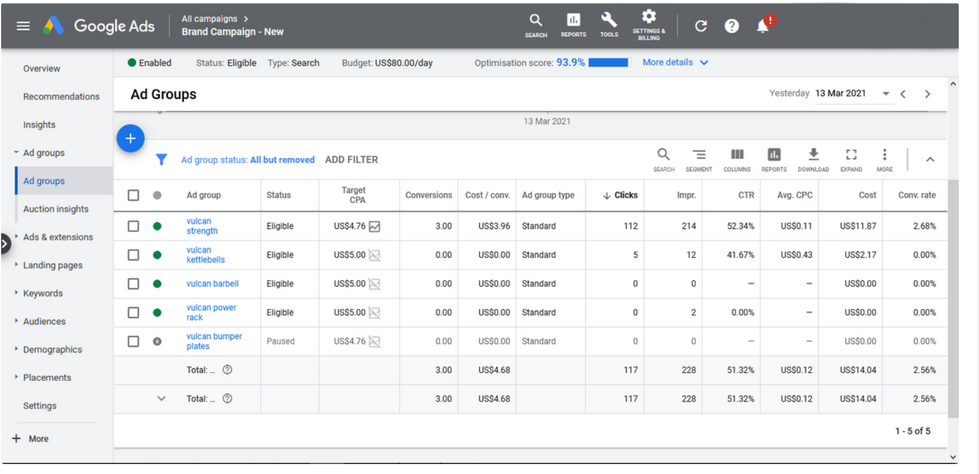The height and width of the screenshot is (474, 979).
Task: Expand Ads & extensions in sidebar
Action: coord(16,237)
